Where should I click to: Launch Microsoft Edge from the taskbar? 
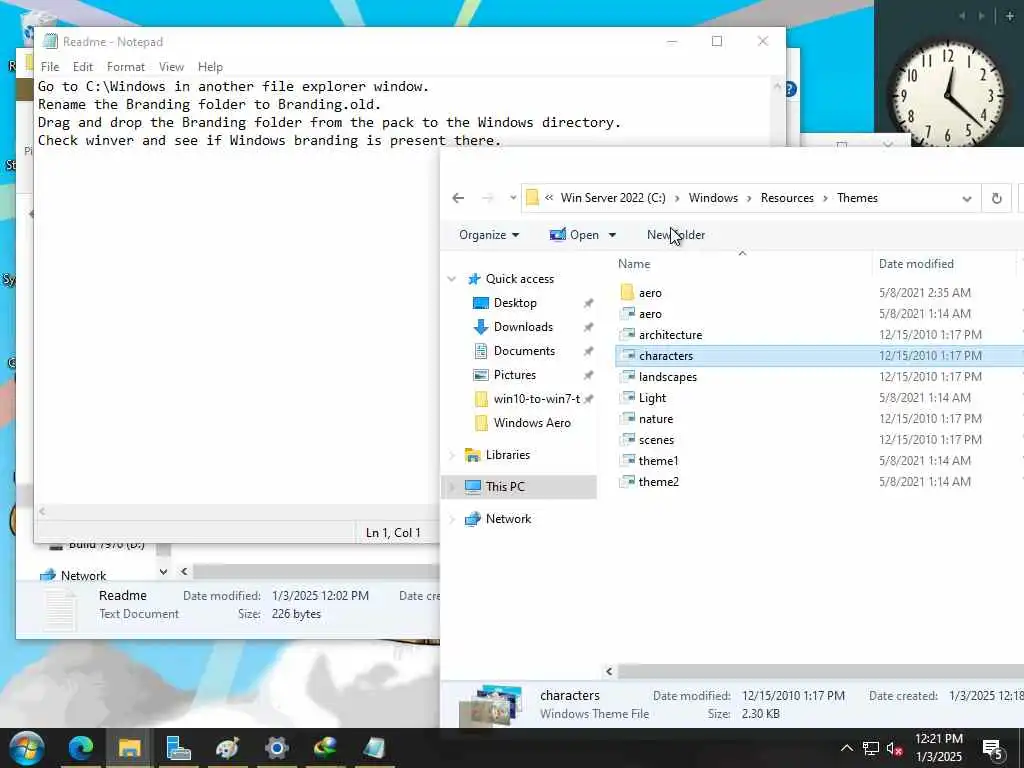(81, 748)
